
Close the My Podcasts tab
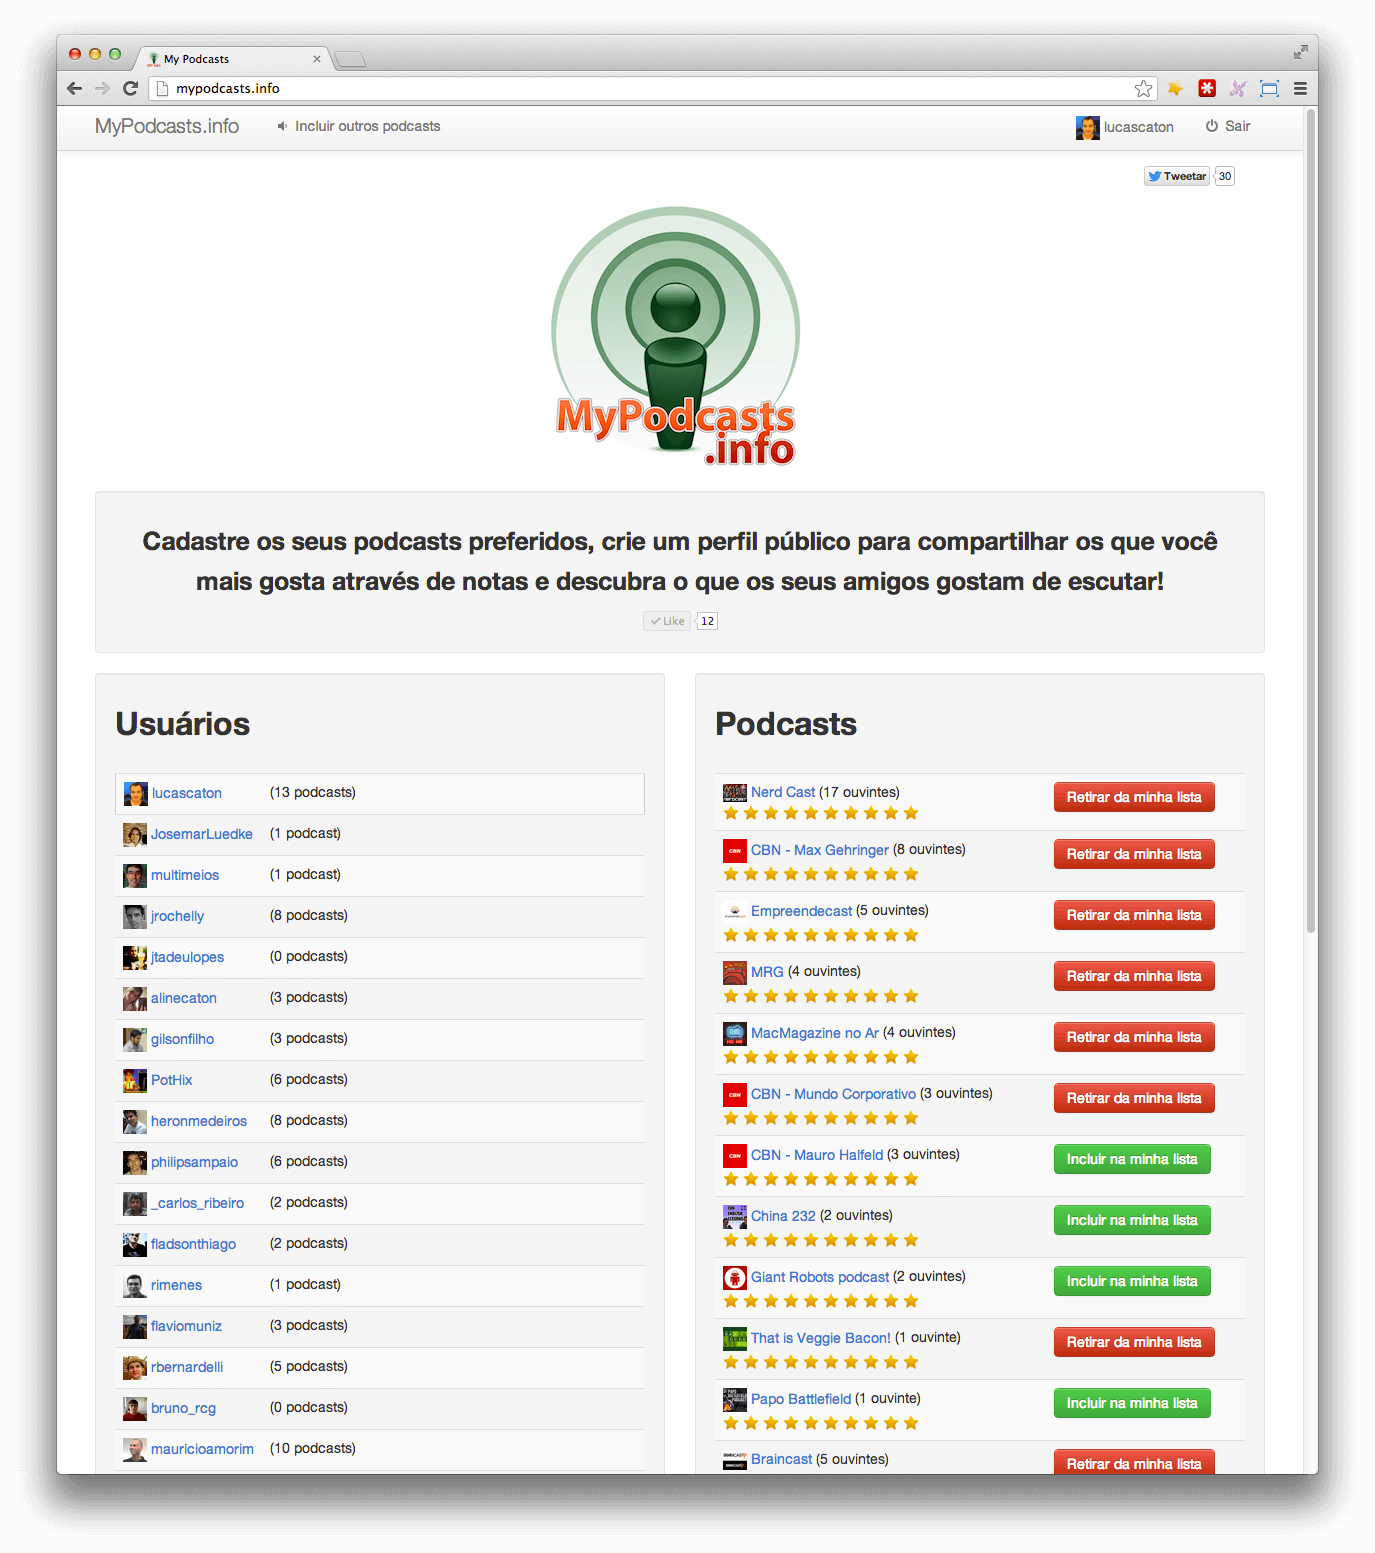click(x=317, y=59)
